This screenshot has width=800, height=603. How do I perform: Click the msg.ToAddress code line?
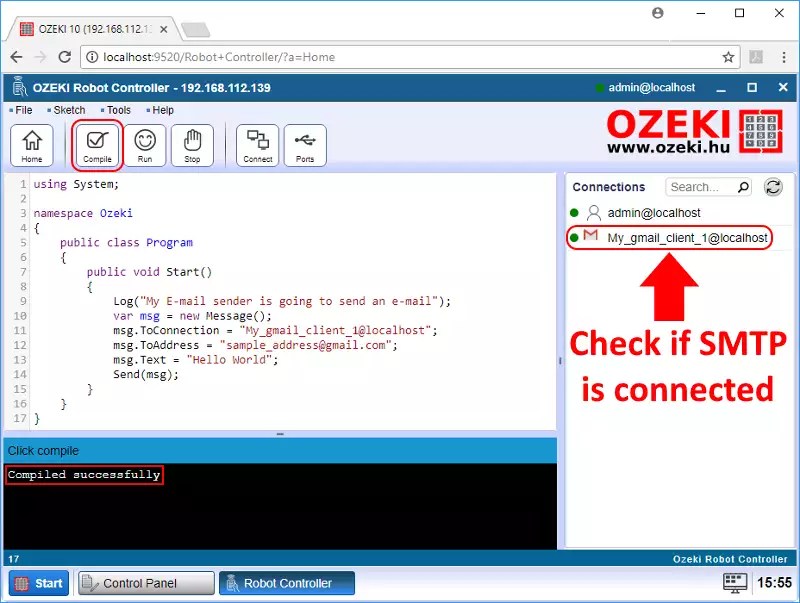(255, 345)
